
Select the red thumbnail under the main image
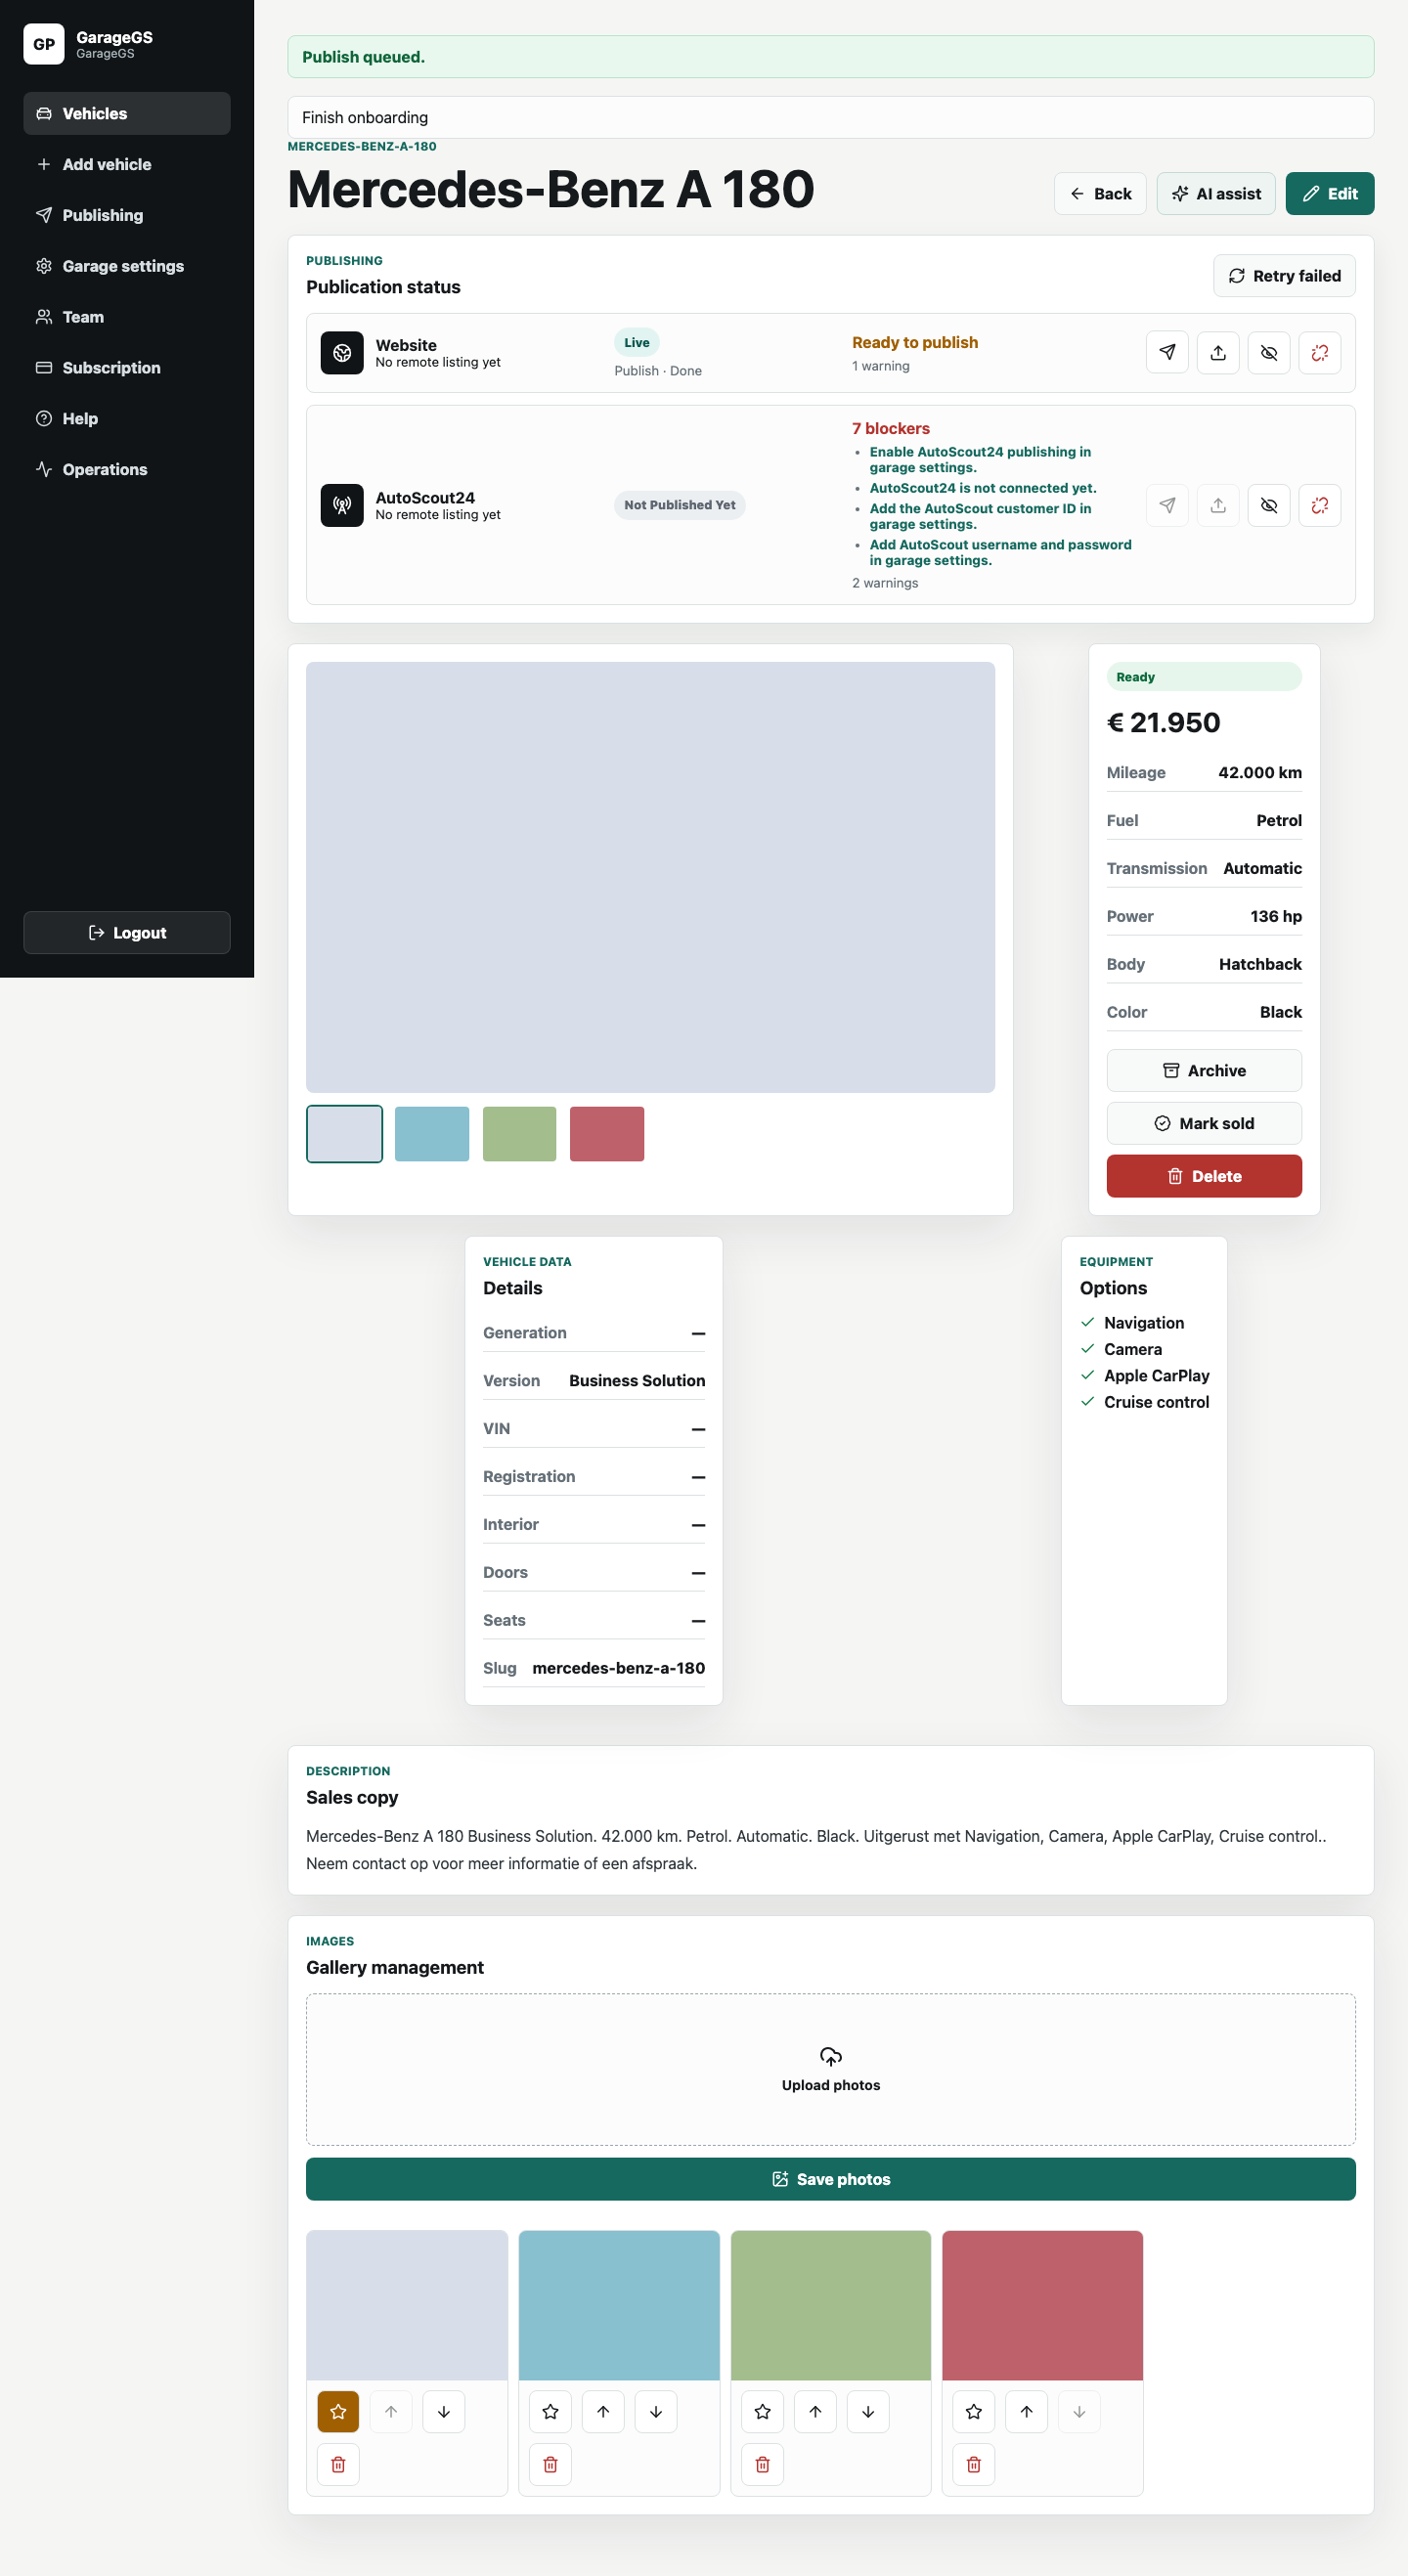click(x=607, y=1133)
